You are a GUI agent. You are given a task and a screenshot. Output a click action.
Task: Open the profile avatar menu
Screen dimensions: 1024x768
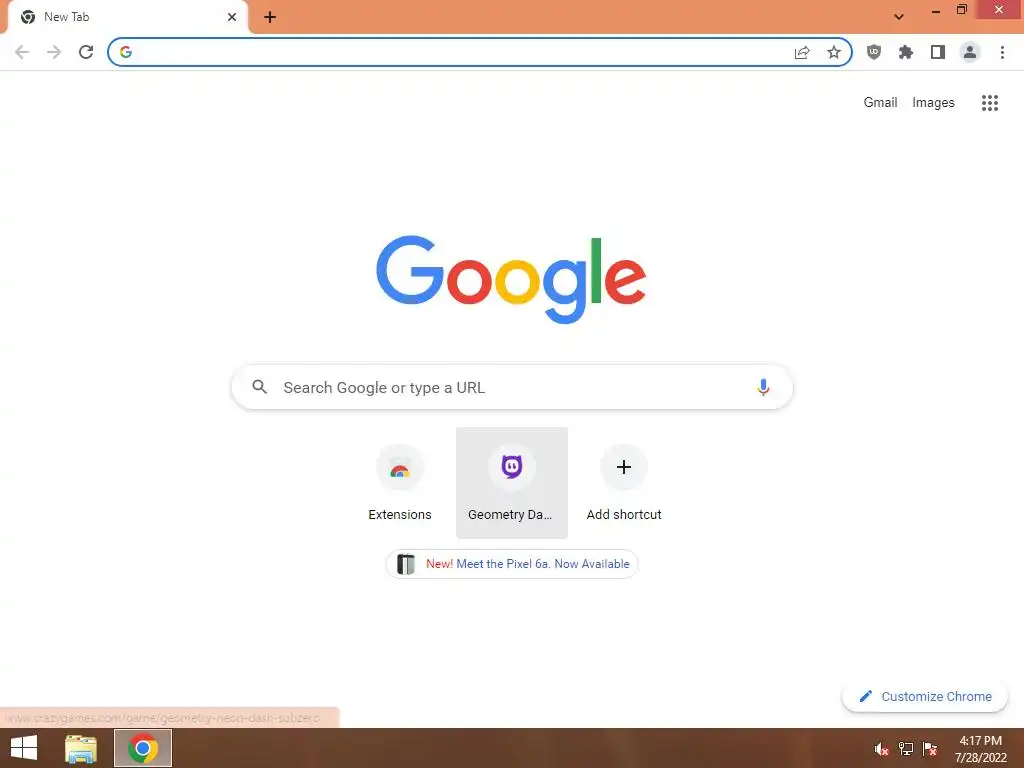point(970,52)
